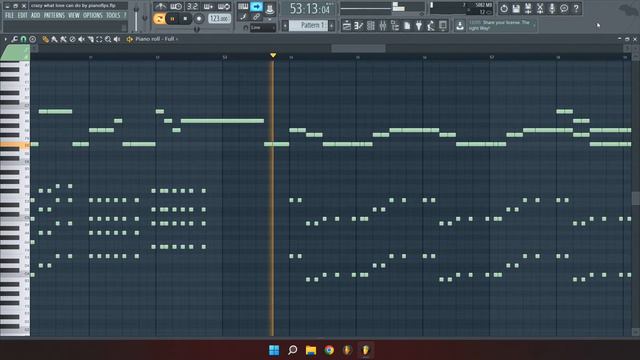
Task: Open the OPTIONS menu
Action: click(x=93, y=16)
